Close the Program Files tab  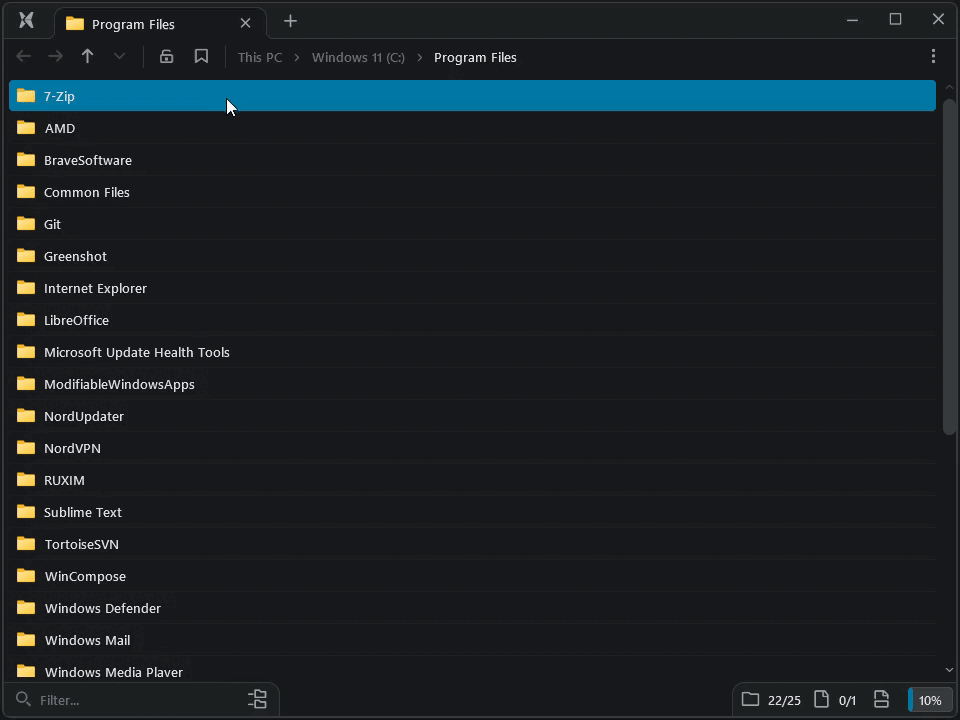[246, 23]
